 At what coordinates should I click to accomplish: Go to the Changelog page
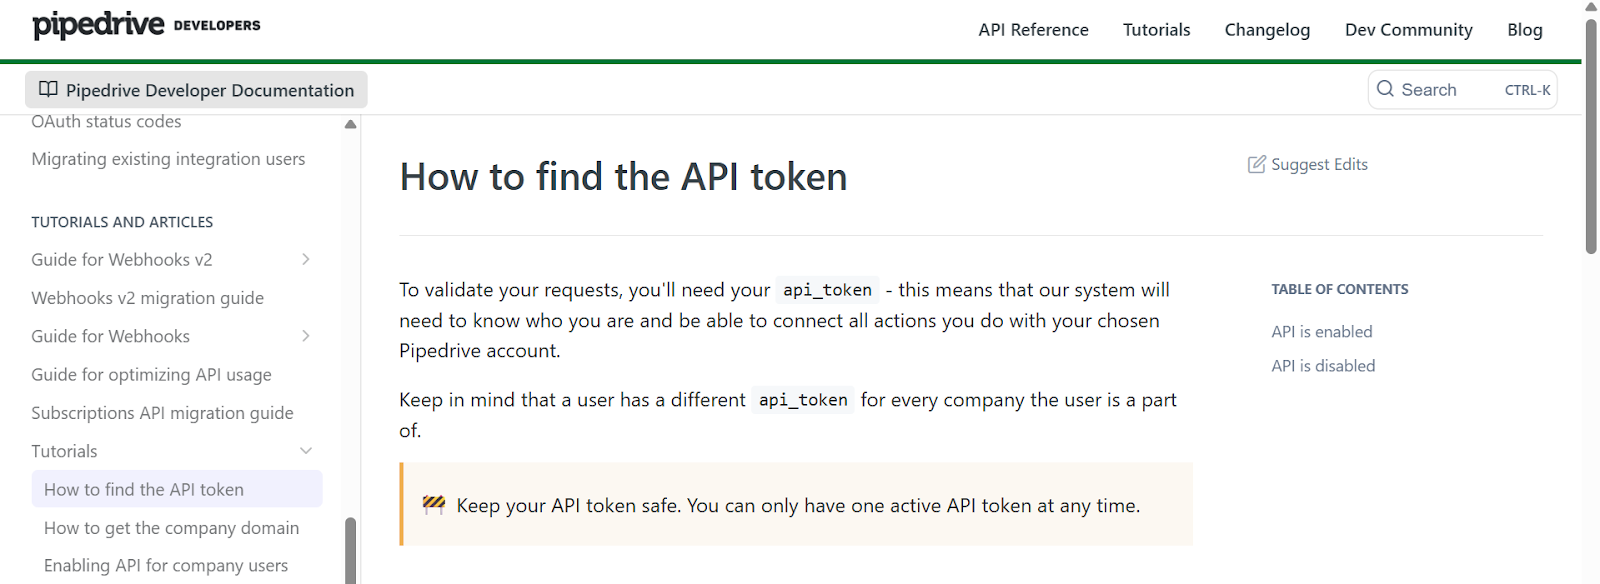click(x=1267, y=30)
